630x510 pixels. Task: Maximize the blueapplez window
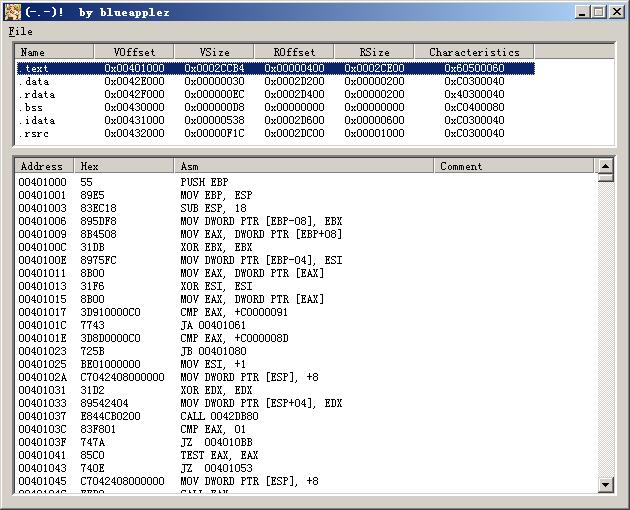pyautogui.click(x=599, y=12)
